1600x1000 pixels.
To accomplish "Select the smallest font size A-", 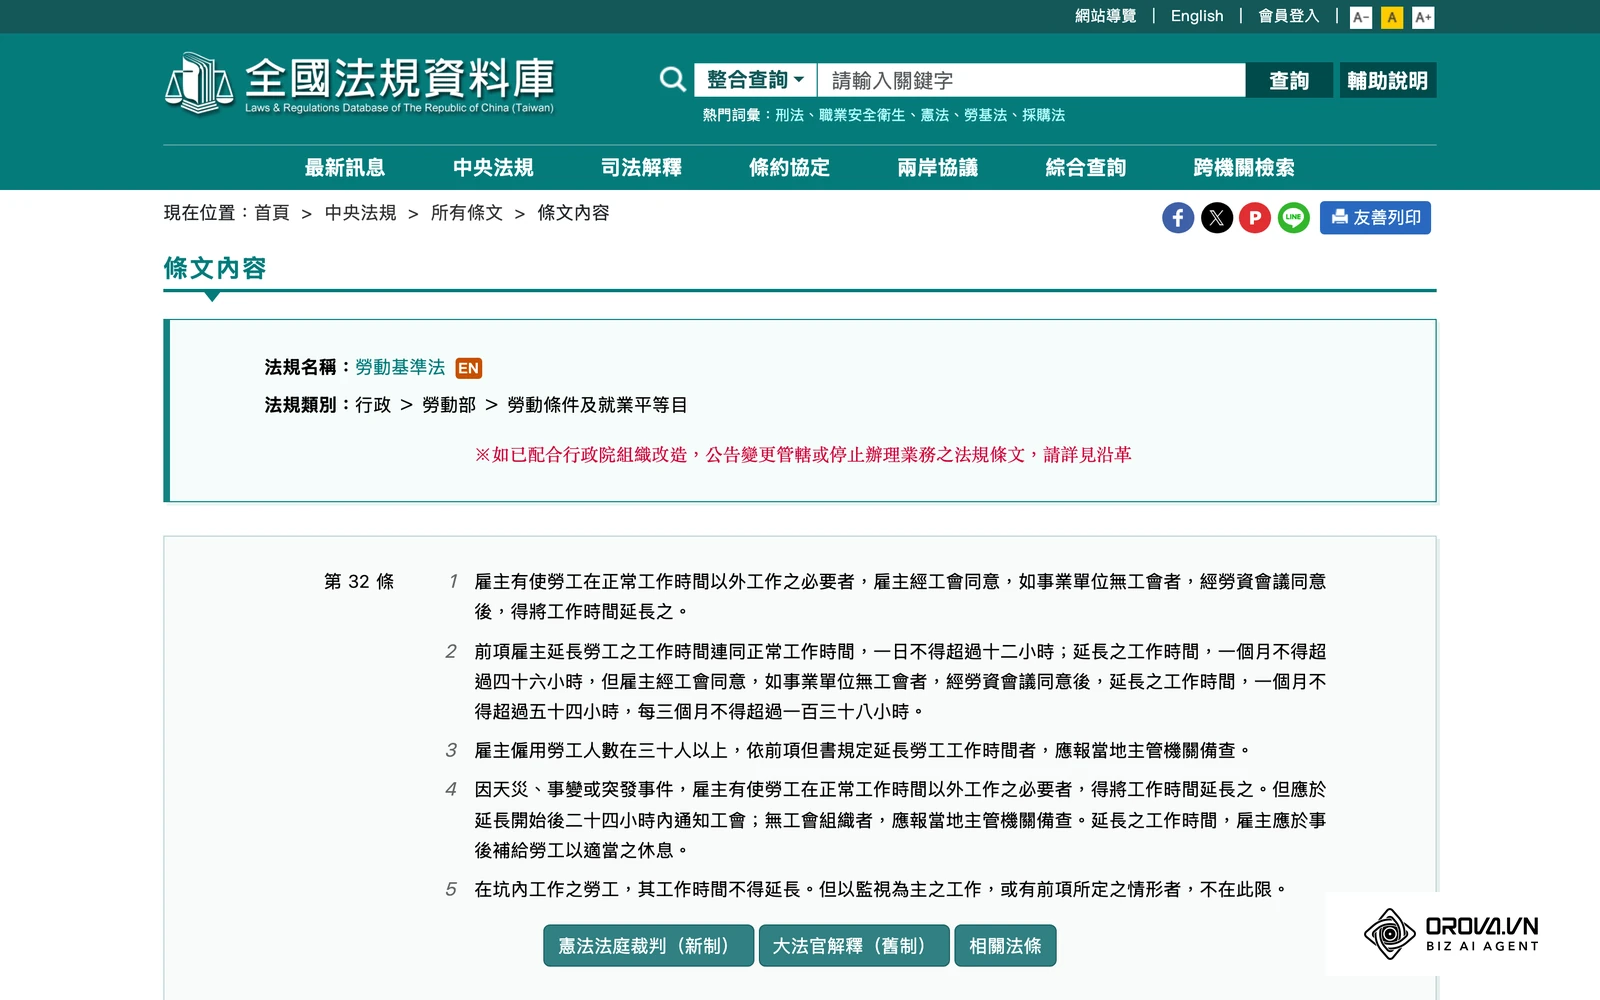I will pyautogui.click(x=1361, y=17).
